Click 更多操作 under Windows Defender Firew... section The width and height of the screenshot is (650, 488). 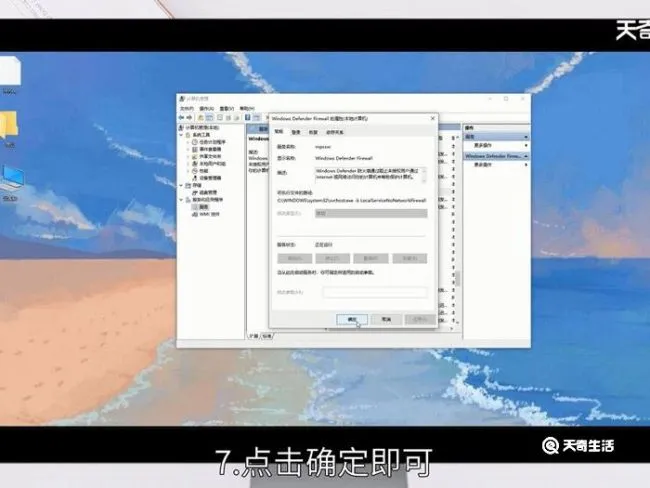pyautogui.click(x=483, y=165)
